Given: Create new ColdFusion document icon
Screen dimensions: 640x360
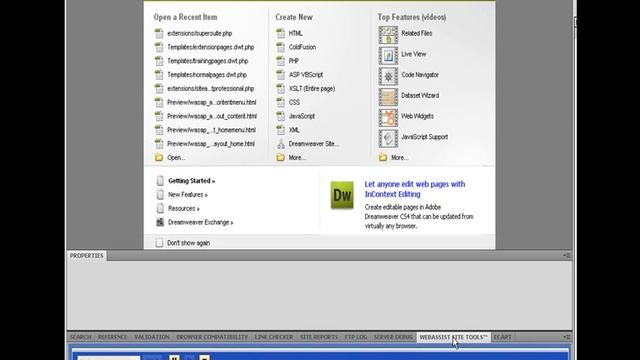Looking at the screenshot, I should [x=280, y=47].
